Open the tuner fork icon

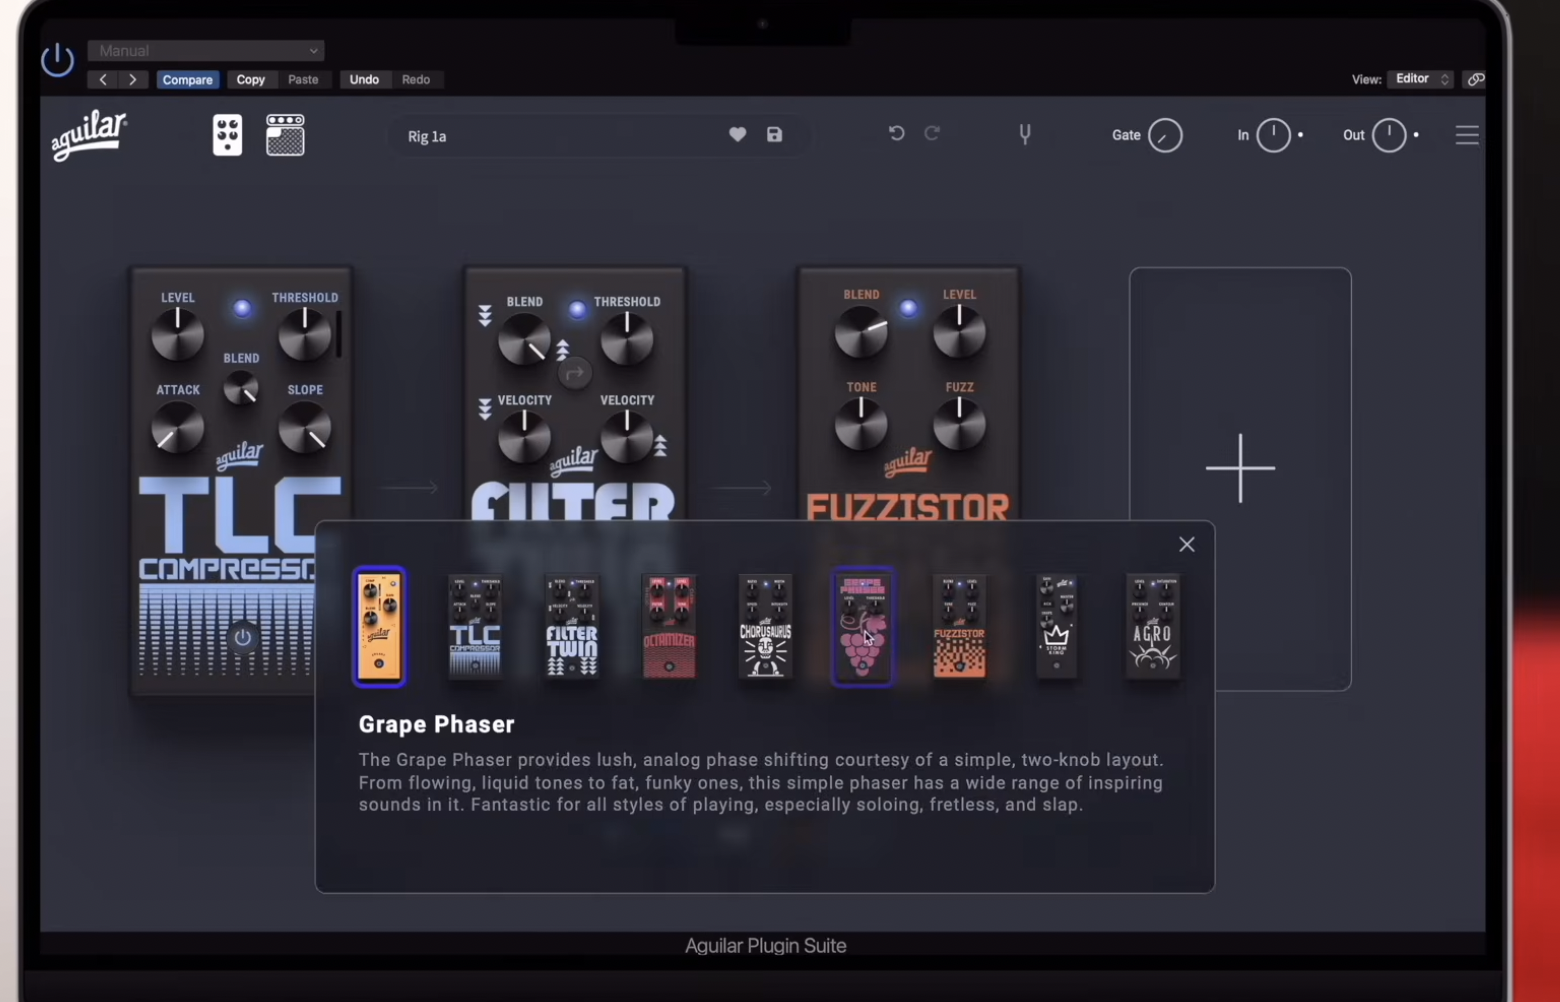click(1025, 134)
